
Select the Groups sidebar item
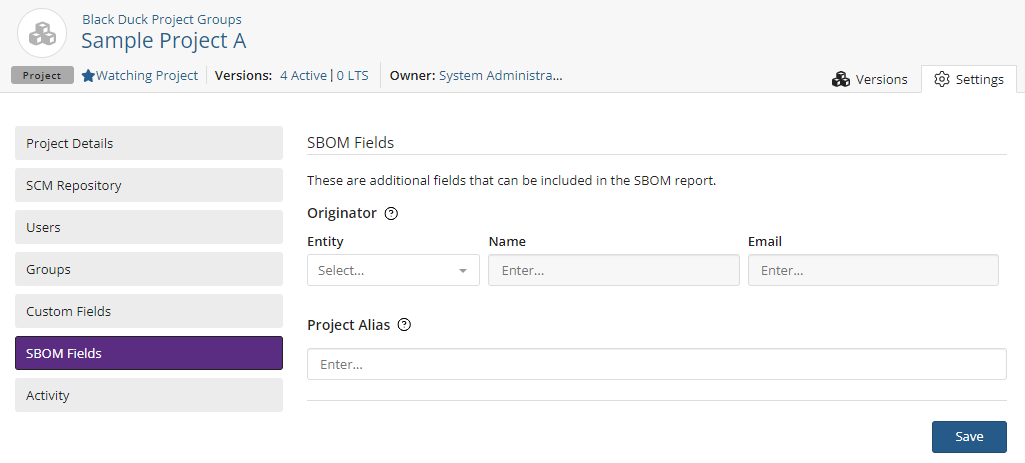tap(148, 269)
